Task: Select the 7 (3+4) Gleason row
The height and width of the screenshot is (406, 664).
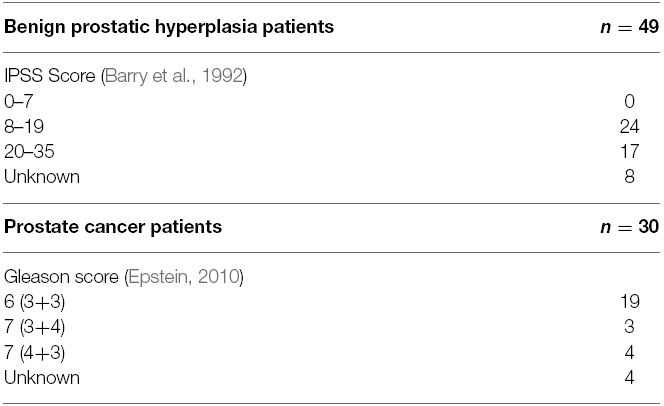Action: (332, 327)
